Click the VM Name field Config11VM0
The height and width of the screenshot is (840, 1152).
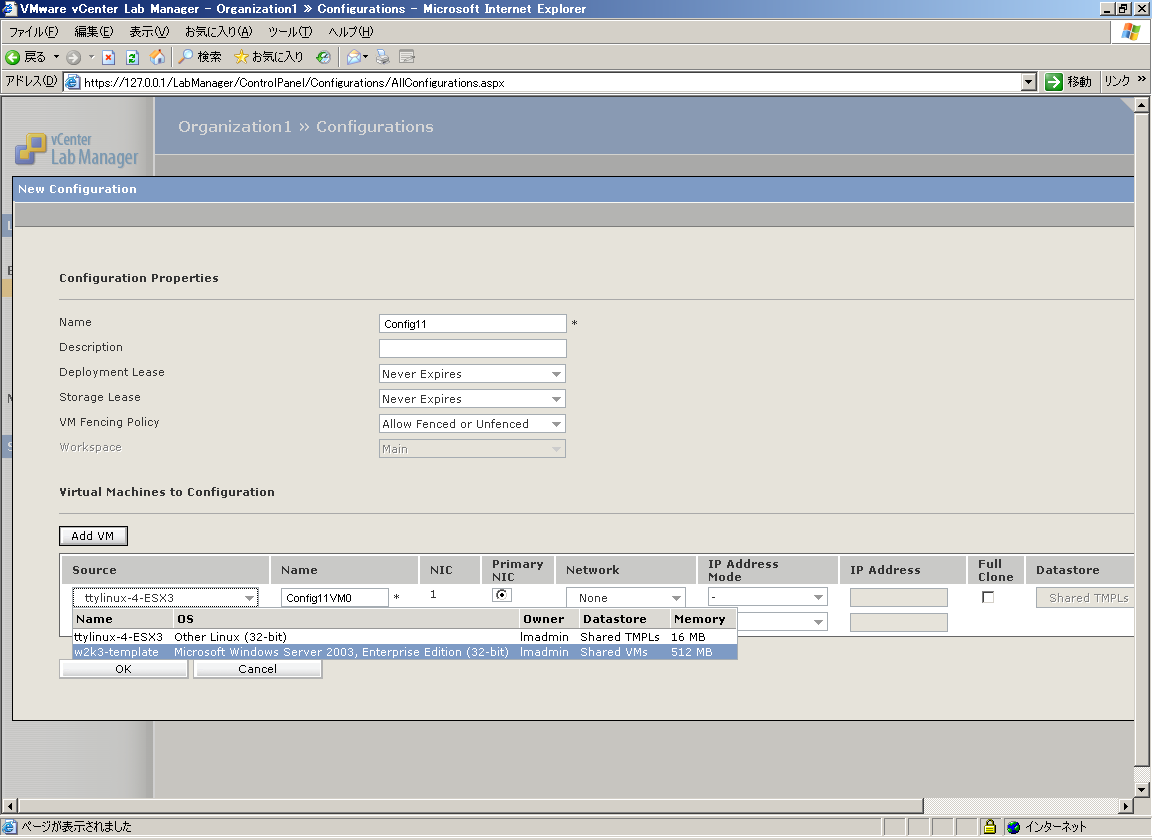coord(334,597)
